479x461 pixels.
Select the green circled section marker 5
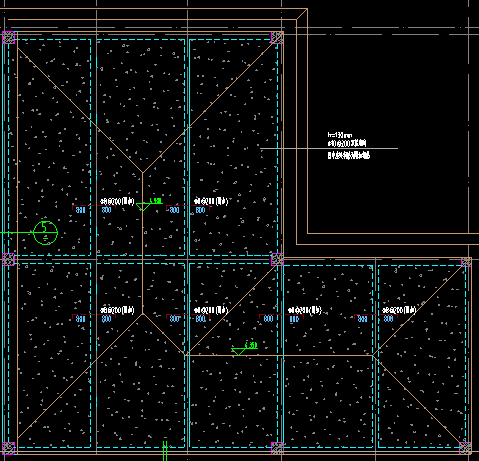pyautogui.click(x=46, y=233)
